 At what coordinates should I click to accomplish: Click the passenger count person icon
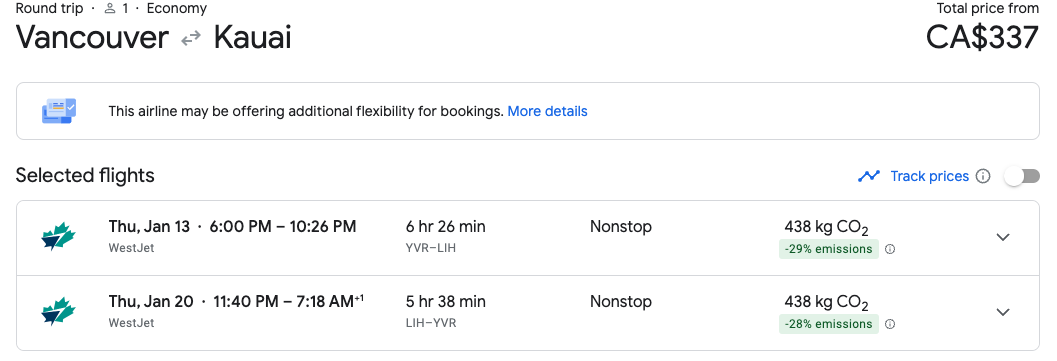tap(111, 9)
